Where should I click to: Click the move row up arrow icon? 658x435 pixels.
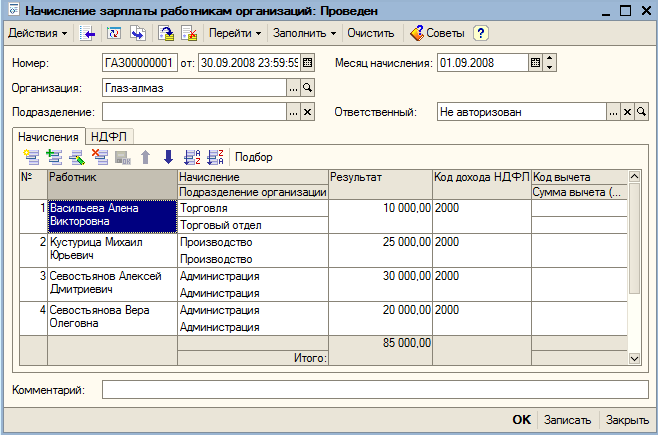point(146,157)
